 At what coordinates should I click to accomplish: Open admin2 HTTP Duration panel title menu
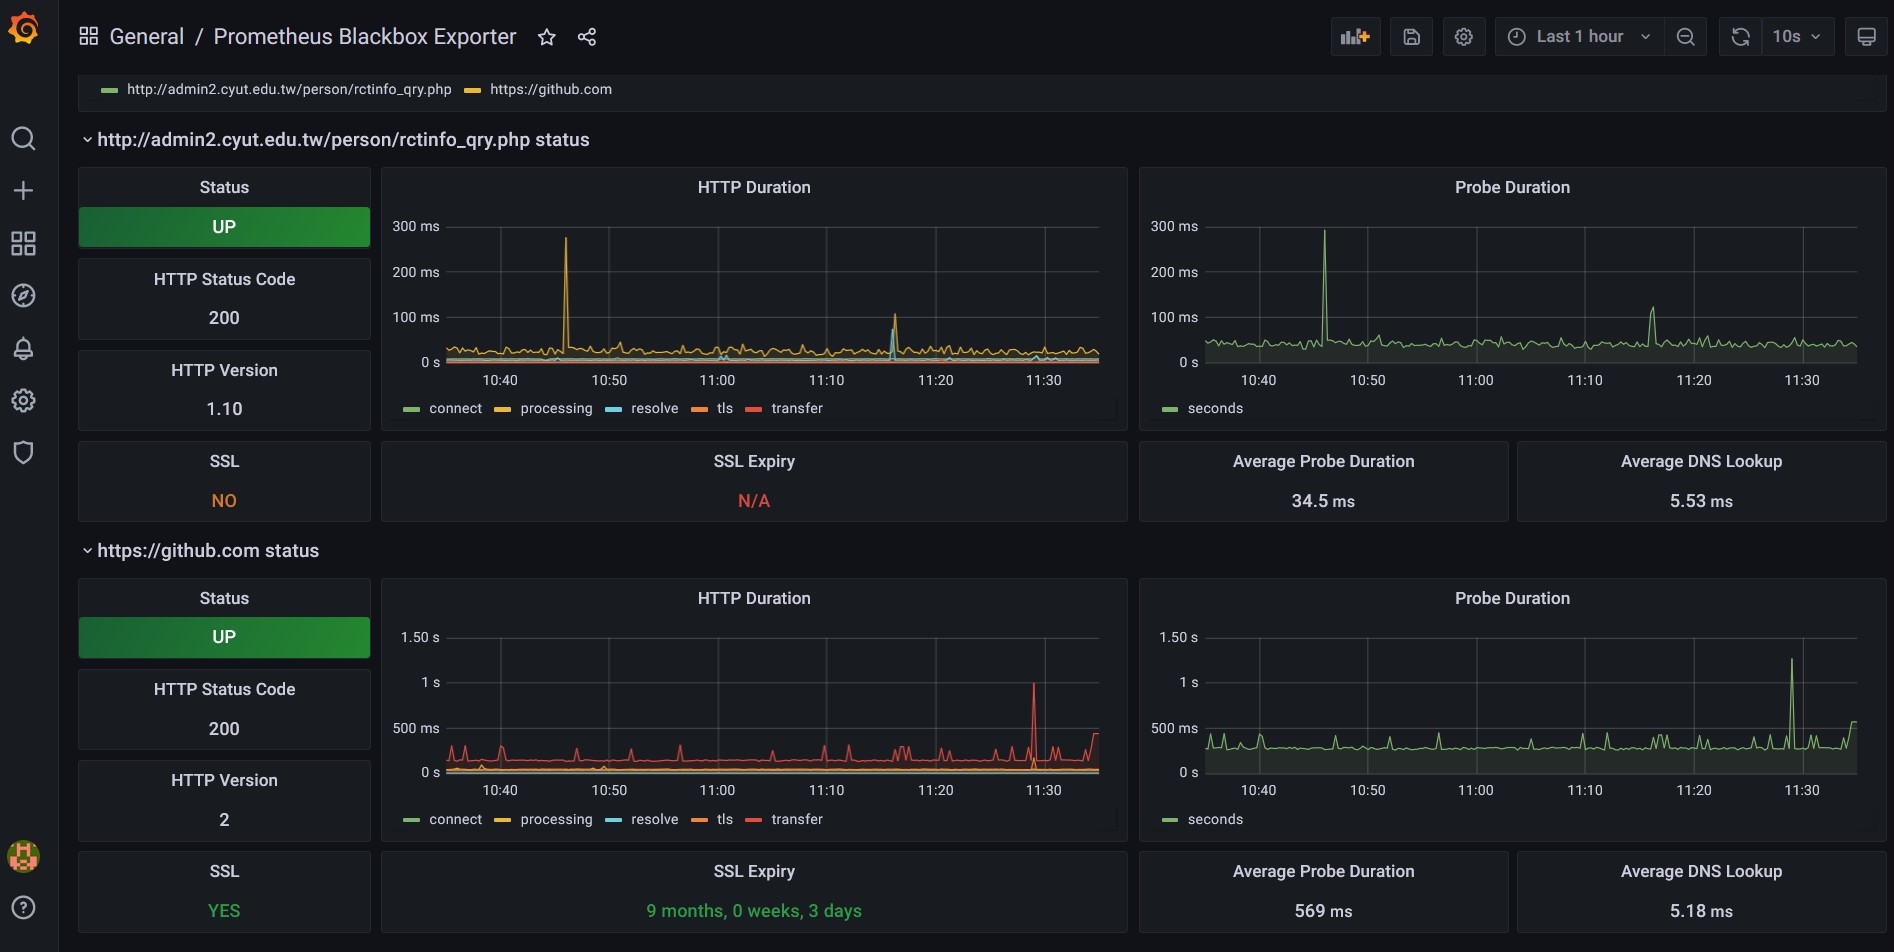754,187
